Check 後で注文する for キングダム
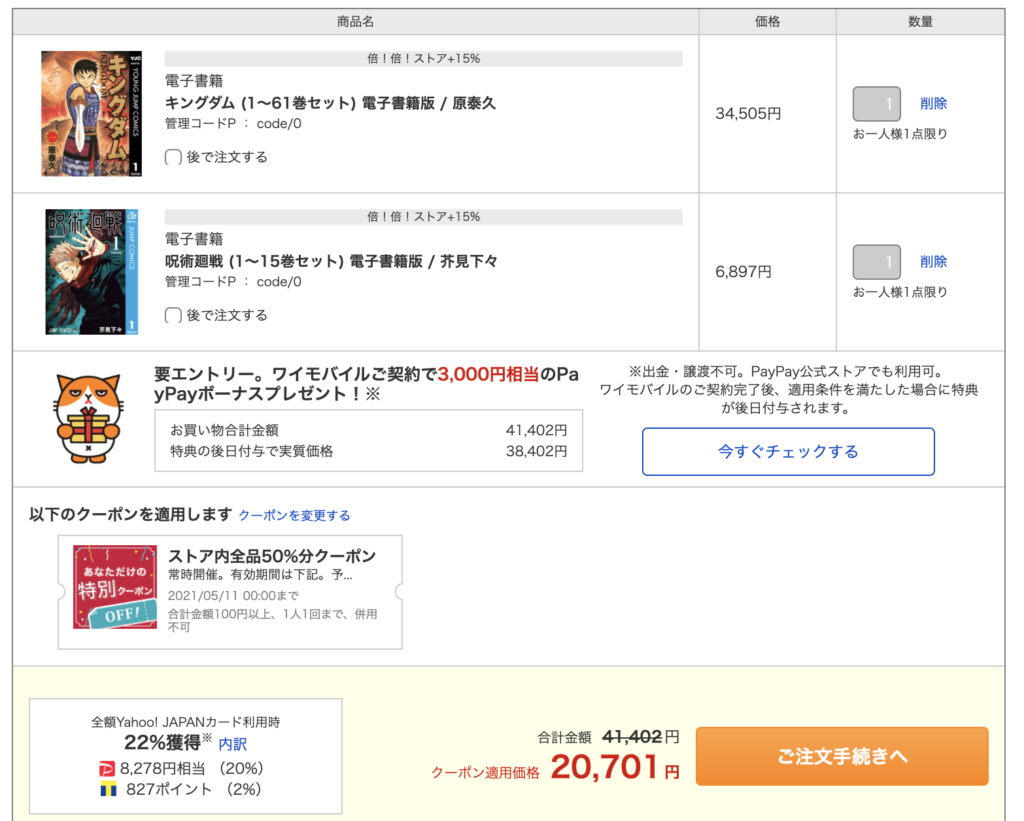The width and height of the screenshot is (1024, 821). 173,157
